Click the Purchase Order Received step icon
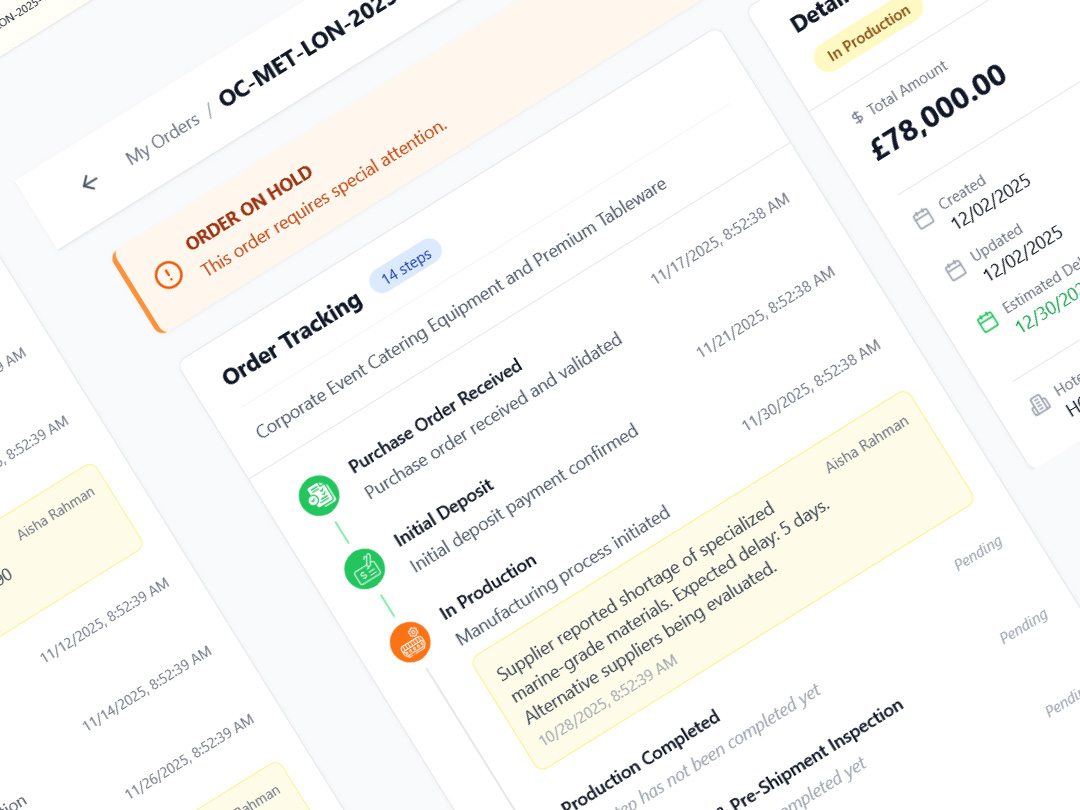 320,493
